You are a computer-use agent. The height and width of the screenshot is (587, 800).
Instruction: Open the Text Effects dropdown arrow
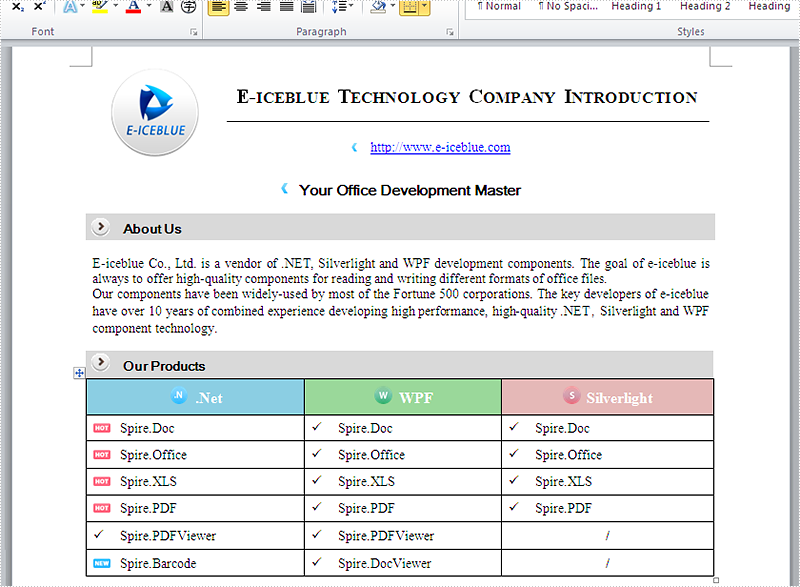[x=82, y=6]
